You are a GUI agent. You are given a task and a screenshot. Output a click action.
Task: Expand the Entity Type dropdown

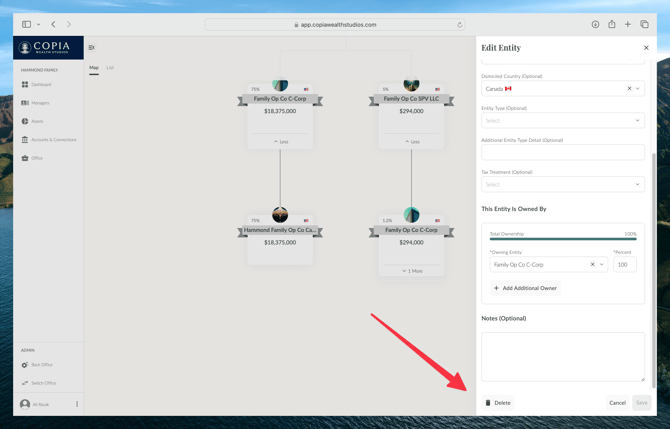click(637, 121)
